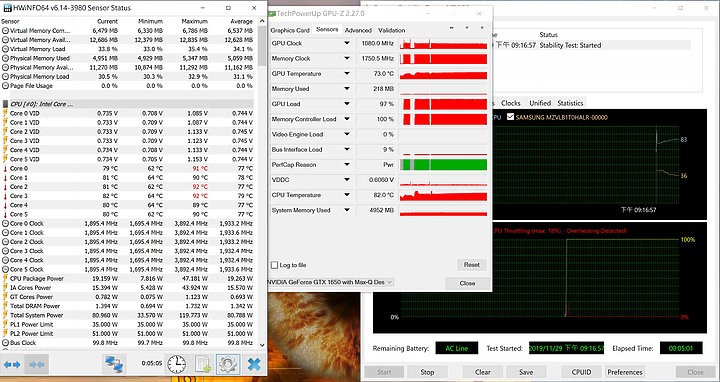Viewport: 720px width, 382px height.
Task: Shrink sensor columns with inward arrows icon
Action: pyautogui.click(x=36, y=365)
